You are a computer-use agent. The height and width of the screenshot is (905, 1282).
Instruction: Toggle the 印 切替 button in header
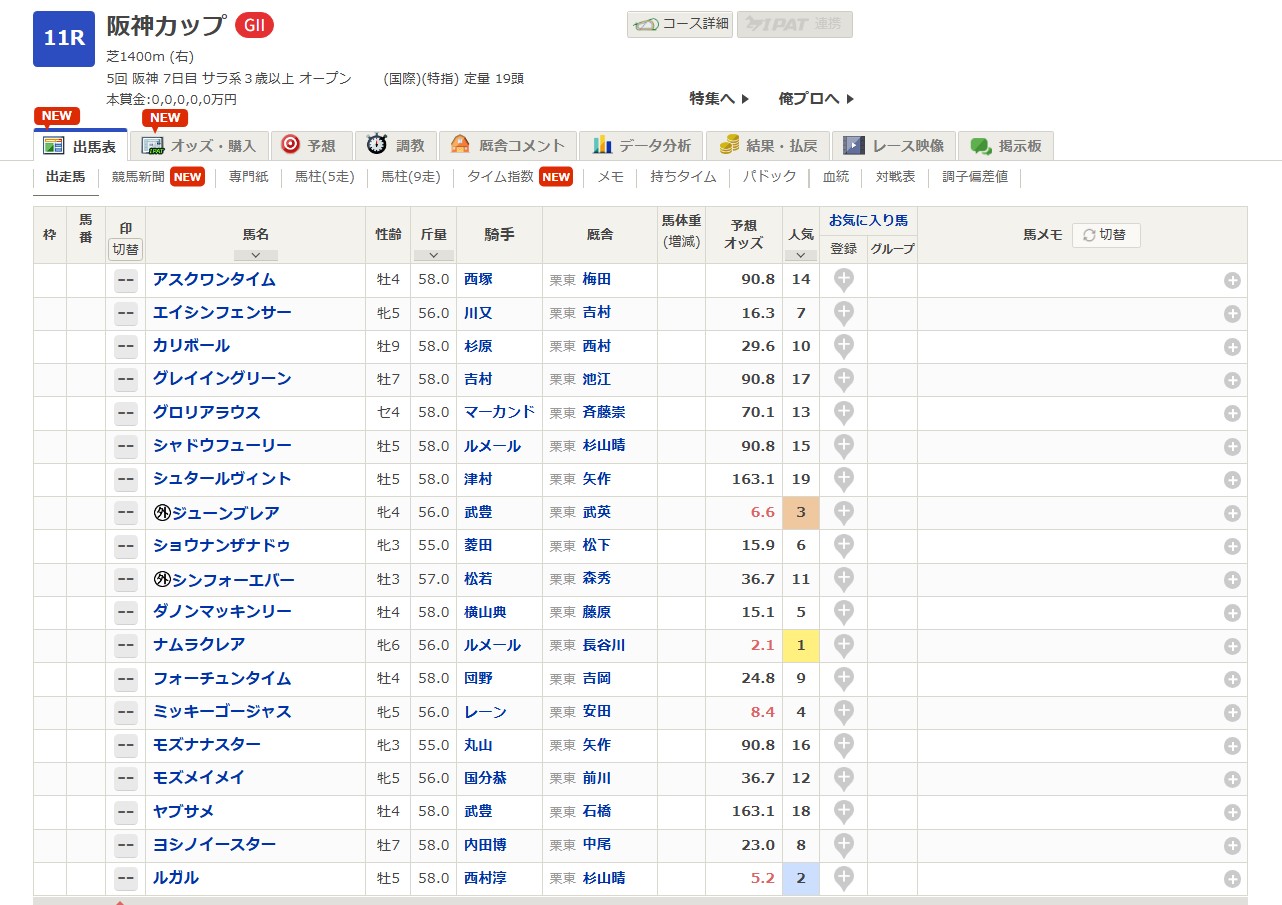tap(126, 249)
